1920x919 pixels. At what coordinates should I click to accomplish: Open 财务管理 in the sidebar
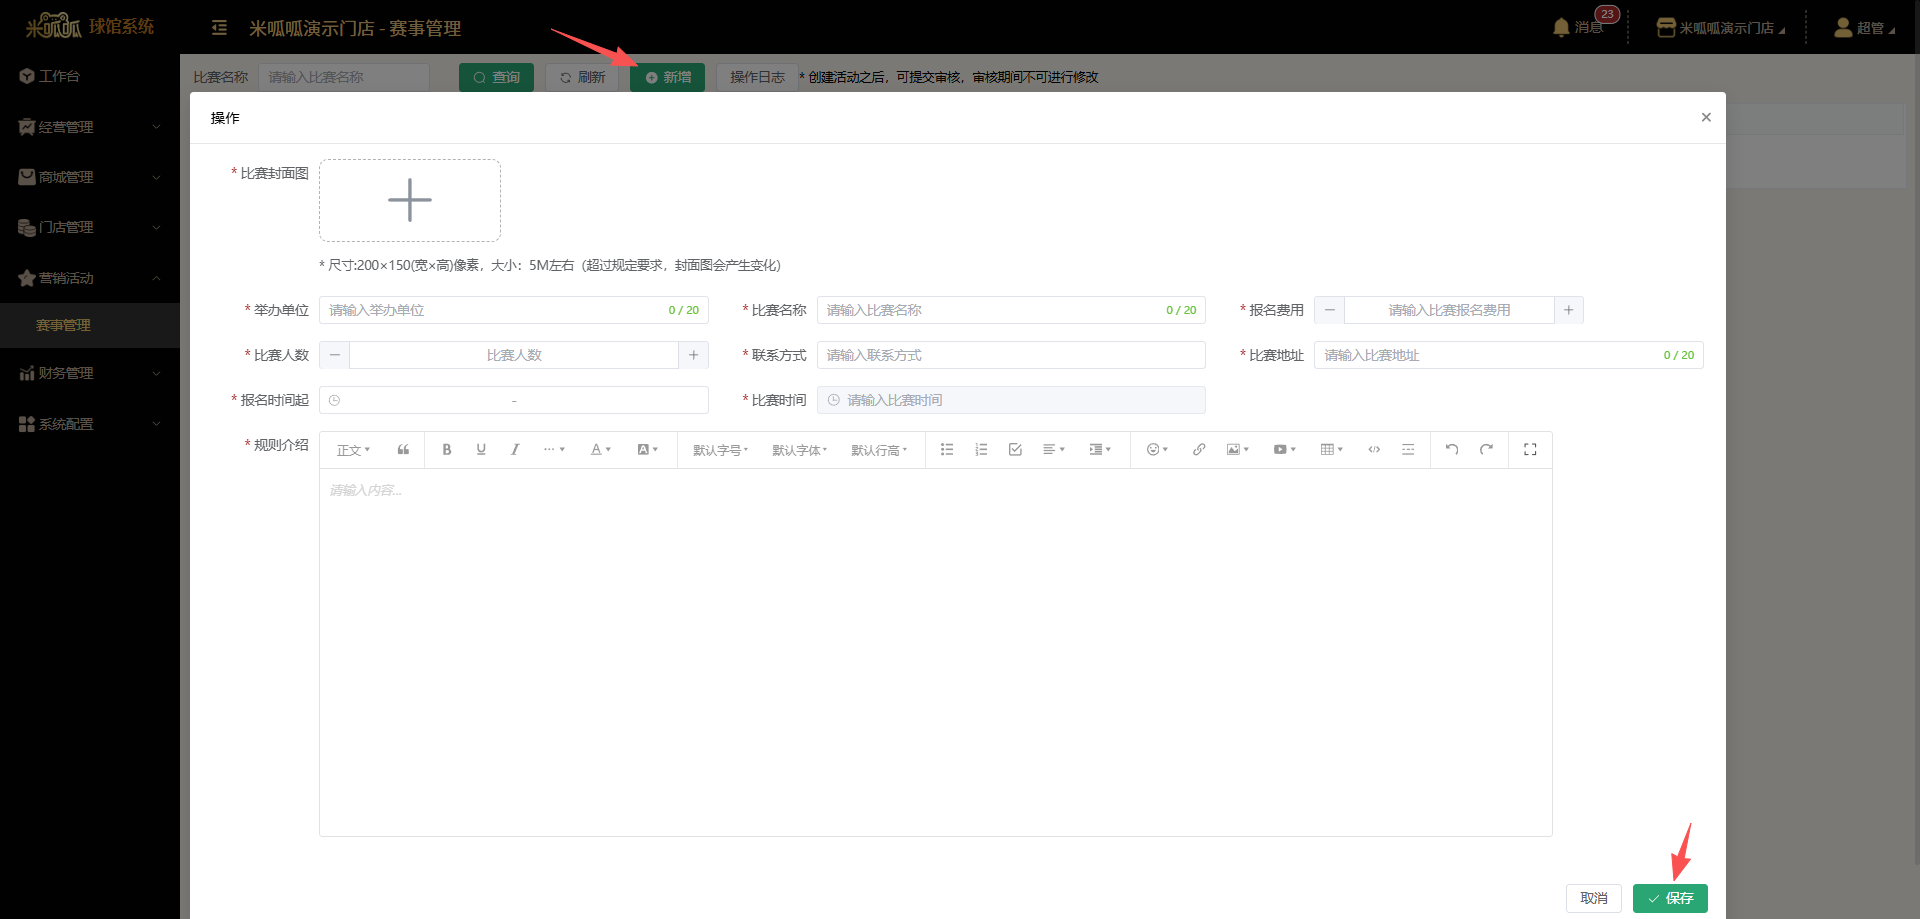coord(66,373)
